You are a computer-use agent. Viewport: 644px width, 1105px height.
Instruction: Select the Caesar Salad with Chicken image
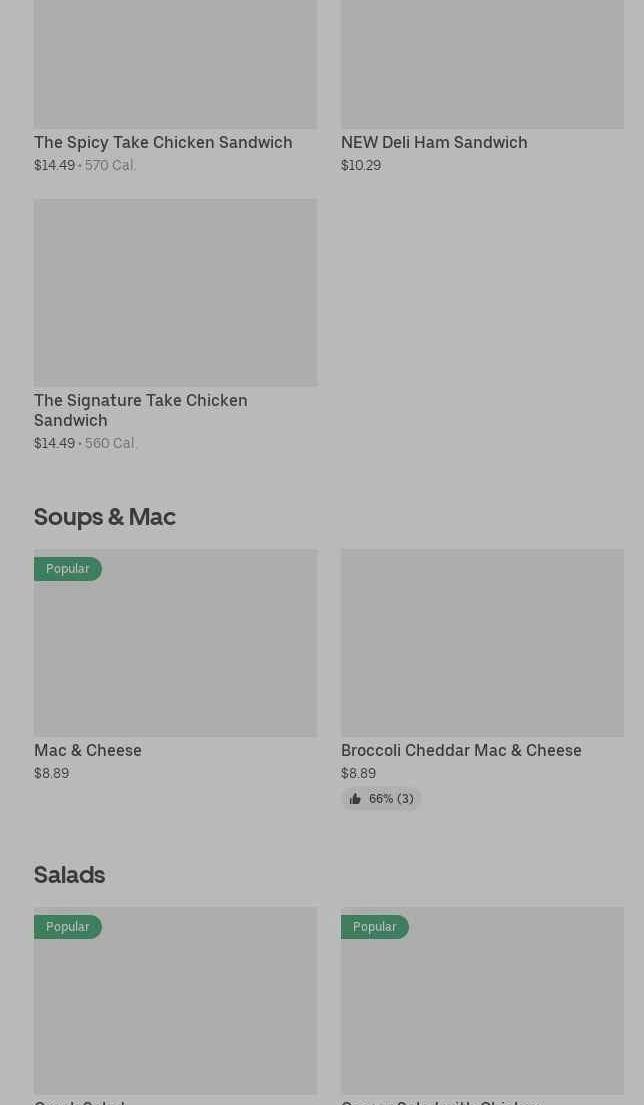pyautogui.click(x=482, y=1010)
